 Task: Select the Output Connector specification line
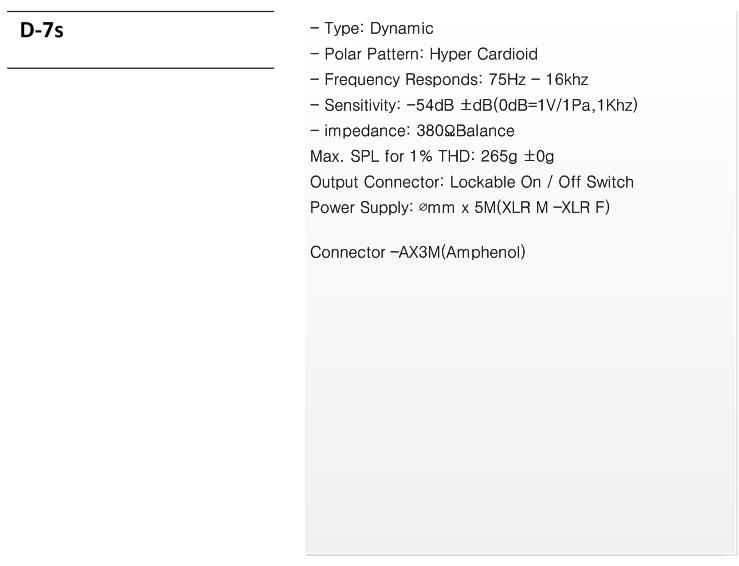(x=472, y=182)
